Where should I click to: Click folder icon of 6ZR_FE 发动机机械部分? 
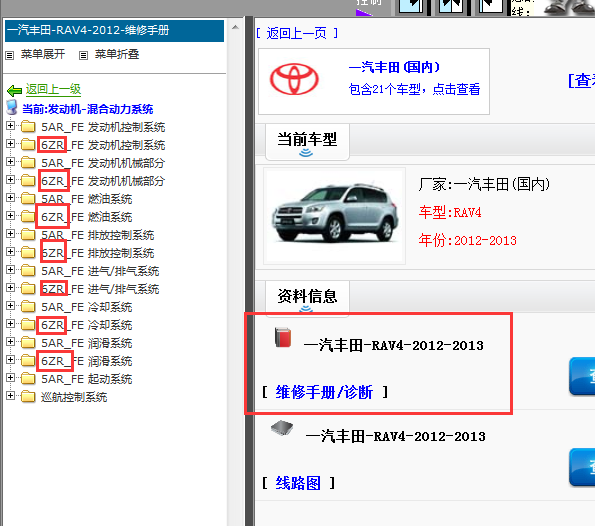(x=28, y=181)
